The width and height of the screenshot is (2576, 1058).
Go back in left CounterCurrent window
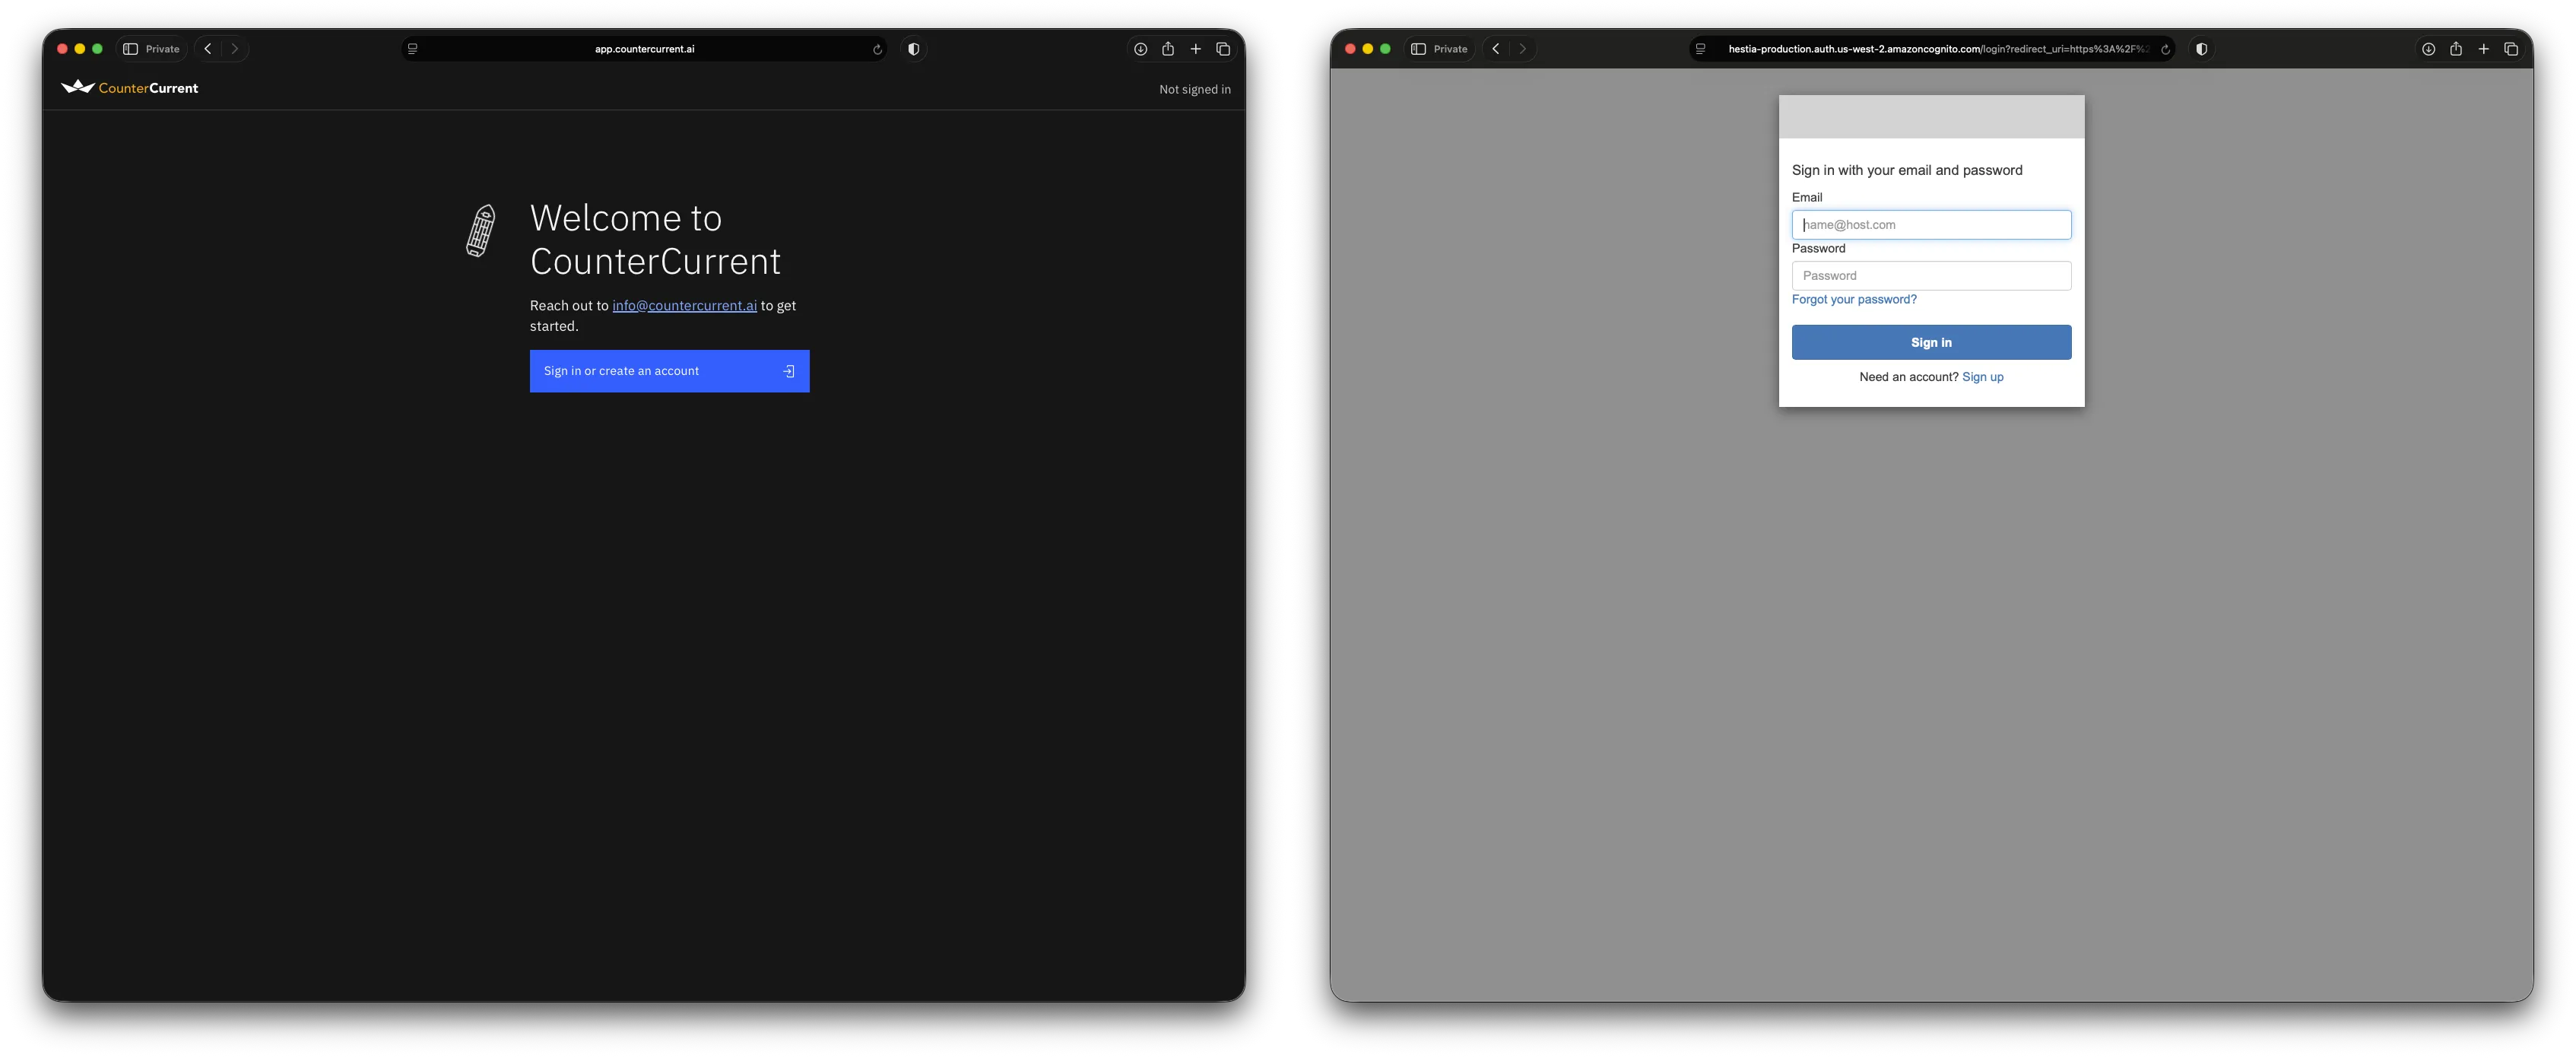point(208,49)
